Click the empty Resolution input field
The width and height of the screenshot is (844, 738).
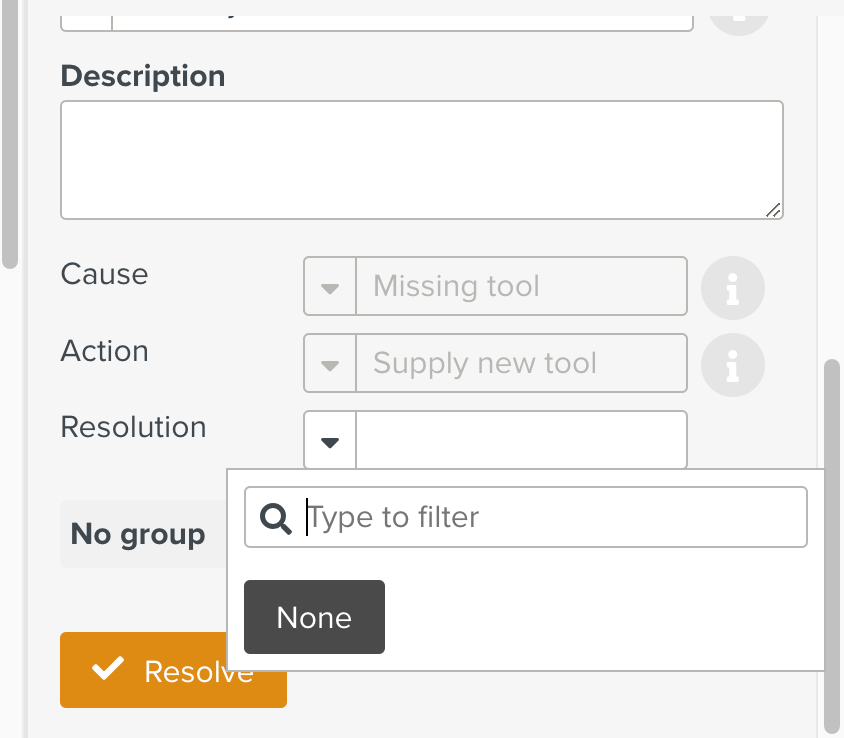coord(520,440)
